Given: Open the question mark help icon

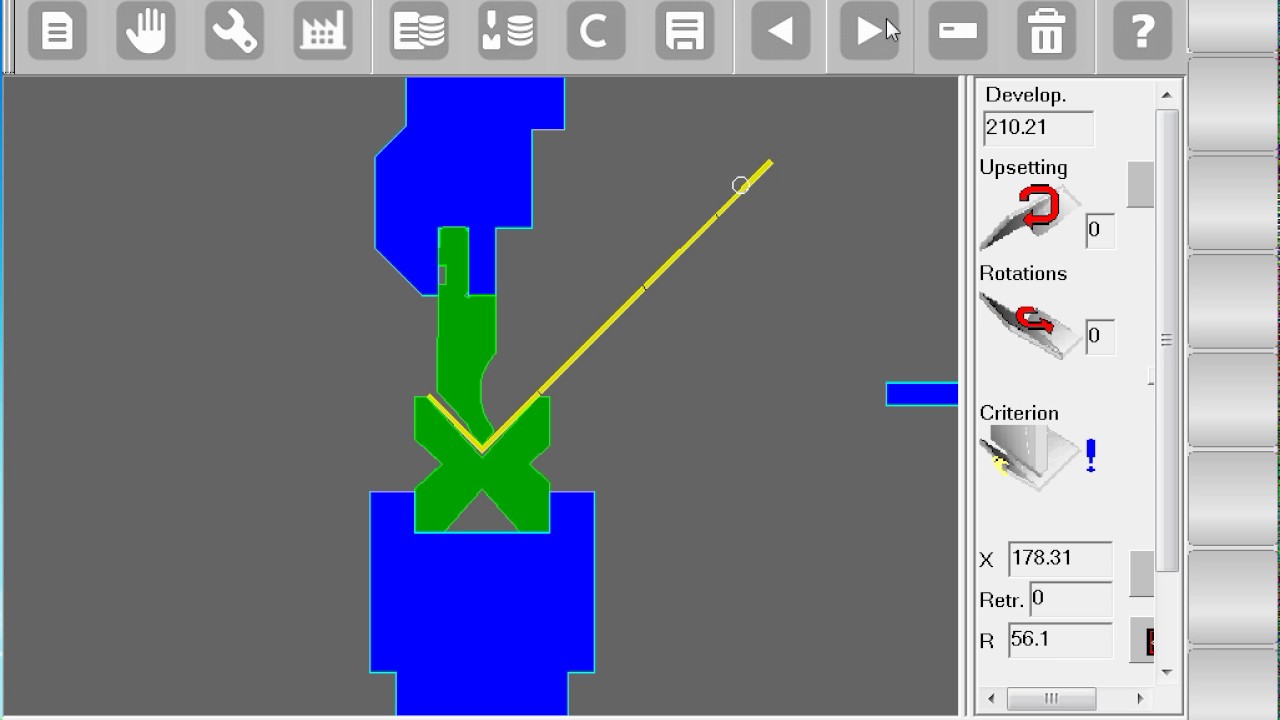Looking at the screenshot, I should click(x=1143, y=31).
